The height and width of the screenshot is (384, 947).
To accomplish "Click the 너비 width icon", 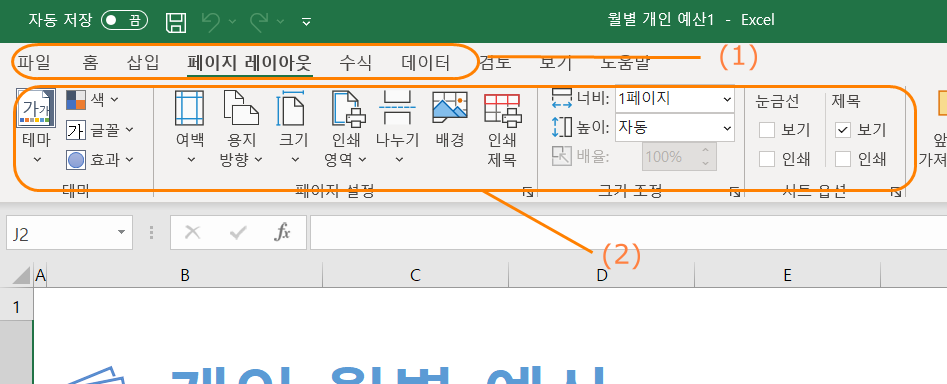I will pyautogui.click(x=562, y=98).
